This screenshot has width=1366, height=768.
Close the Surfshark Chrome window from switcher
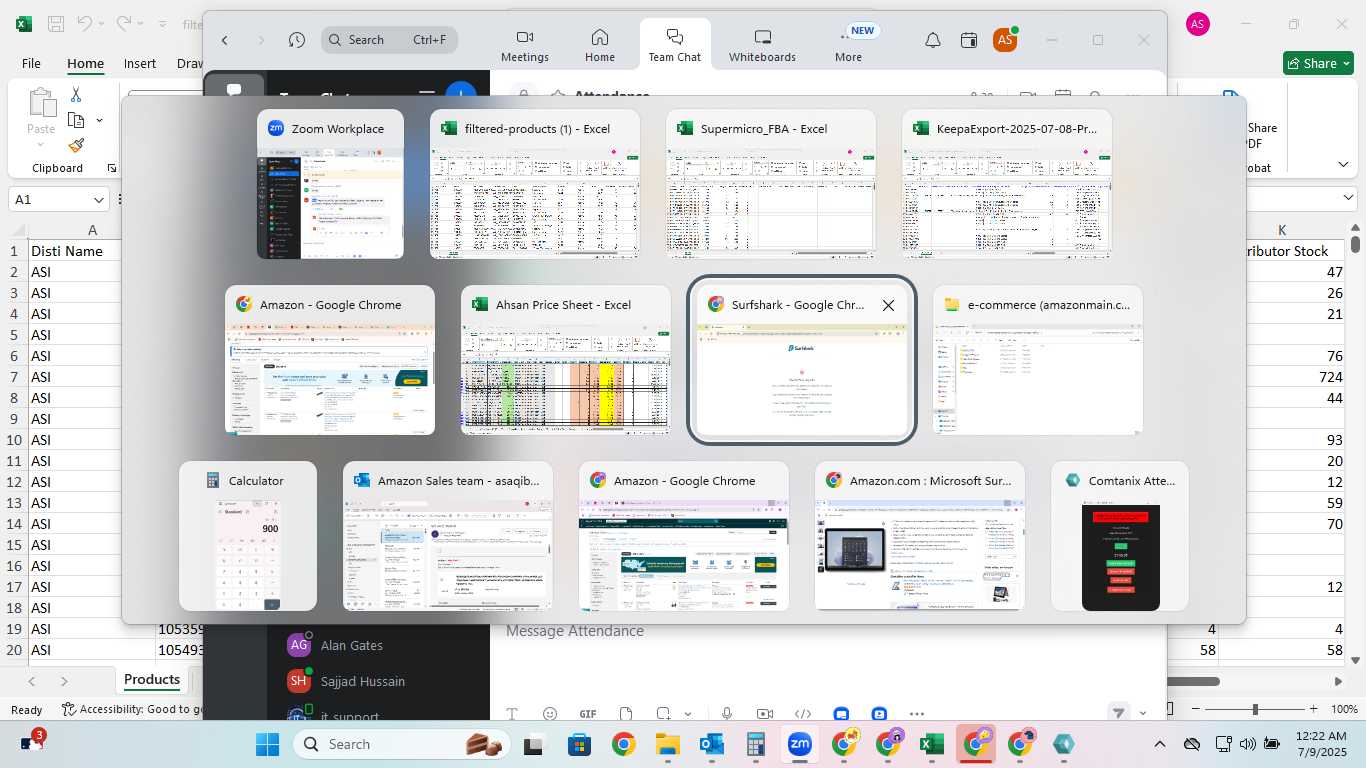pos(888,305)
